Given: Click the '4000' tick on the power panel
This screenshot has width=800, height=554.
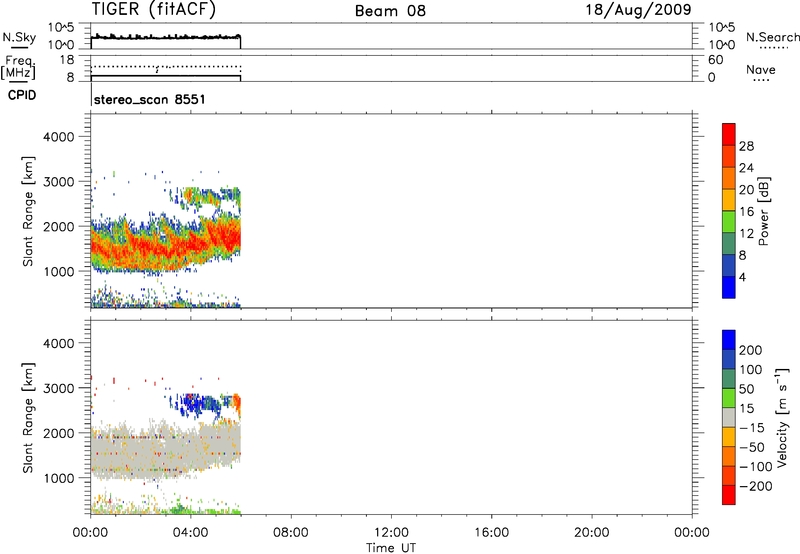Looking at the screenshot, I should 58,137.
